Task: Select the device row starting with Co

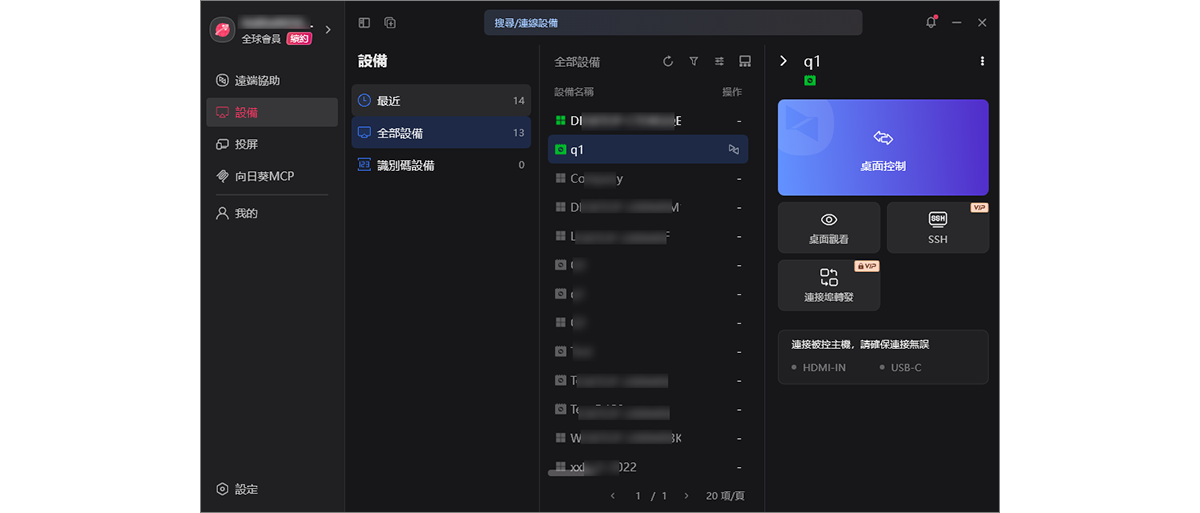Action: [x=648, y=179]
